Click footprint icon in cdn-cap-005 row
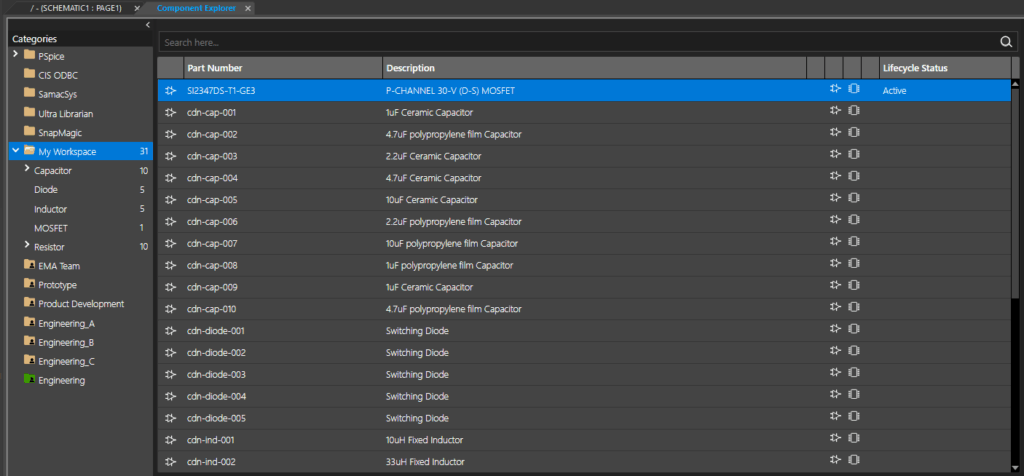Image resolution: width=1024 pixels, height=476 pixels. click(x=853, y=200)
